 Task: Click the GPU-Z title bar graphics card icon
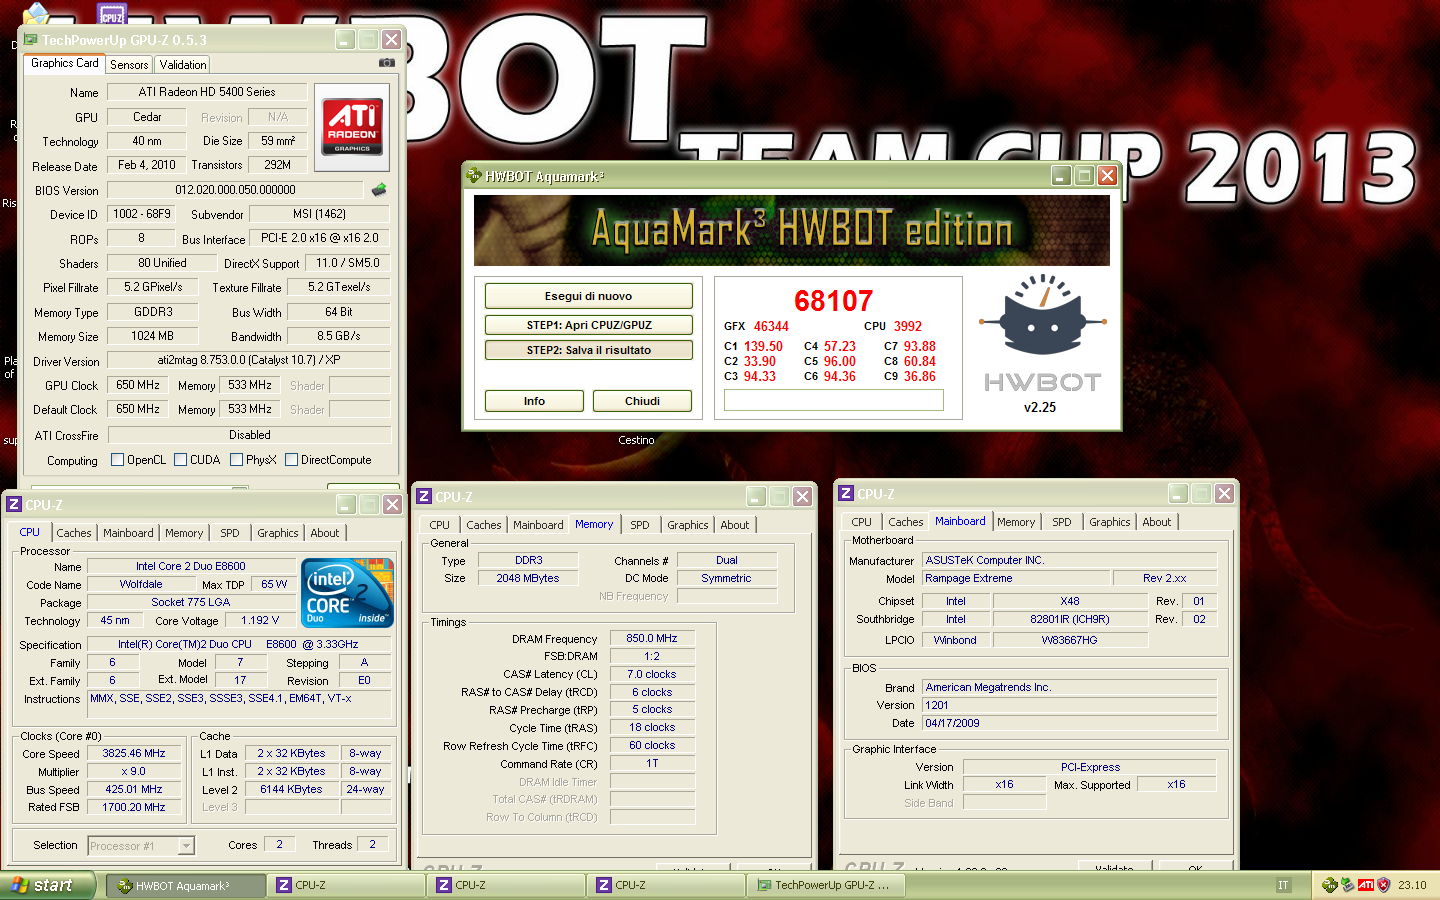tap(31, 40)
